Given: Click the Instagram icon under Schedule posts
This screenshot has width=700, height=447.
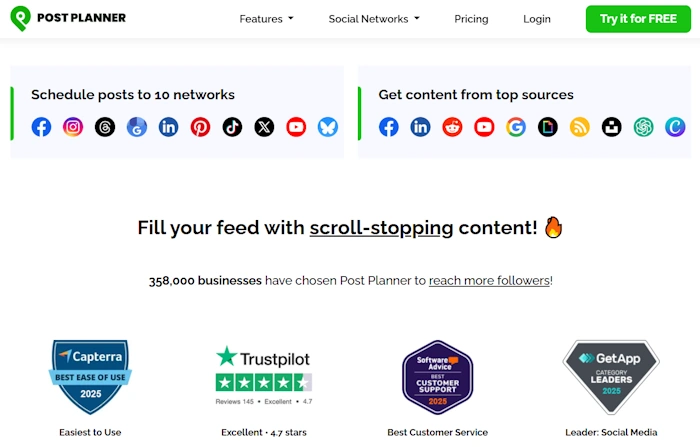Looking at the screenshot, I should (x=73, y=127).
